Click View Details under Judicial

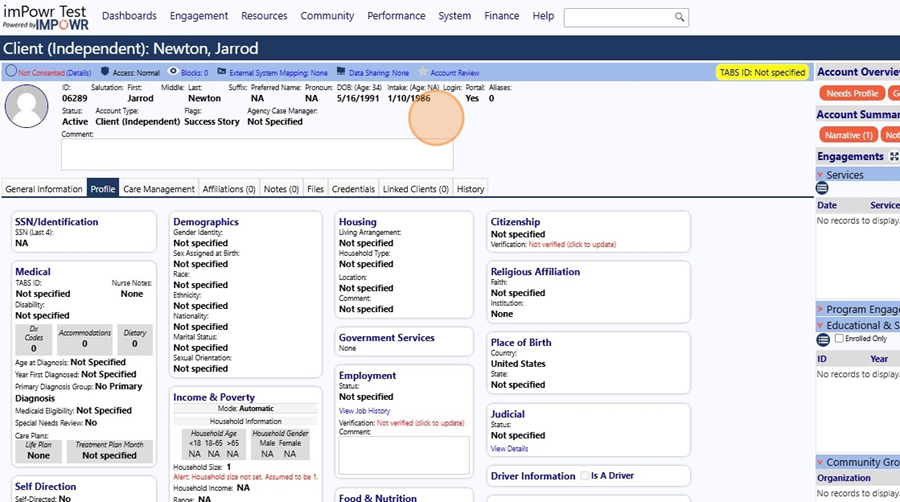click(509, 449)
